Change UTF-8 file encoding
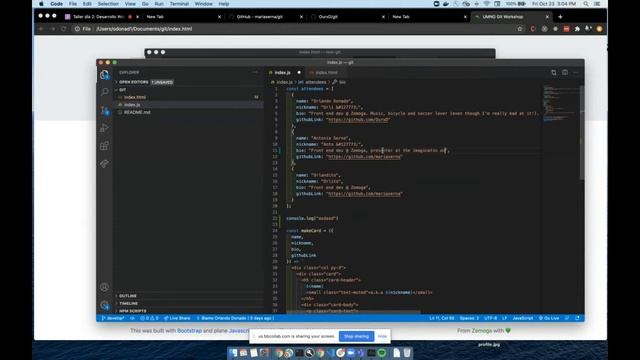 (x=491, y=318)
